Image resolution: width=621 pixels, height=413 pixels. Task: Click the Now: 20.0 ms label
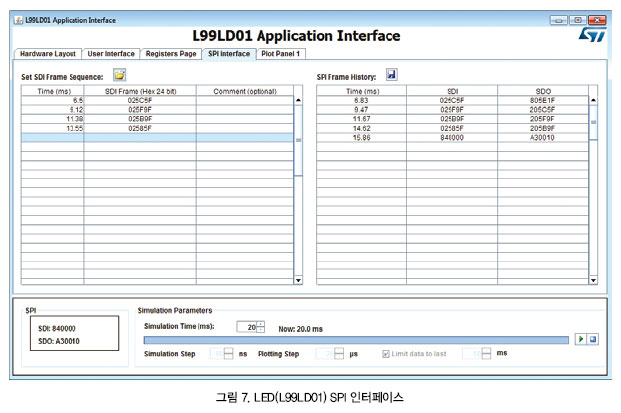(x=301, y=329)
